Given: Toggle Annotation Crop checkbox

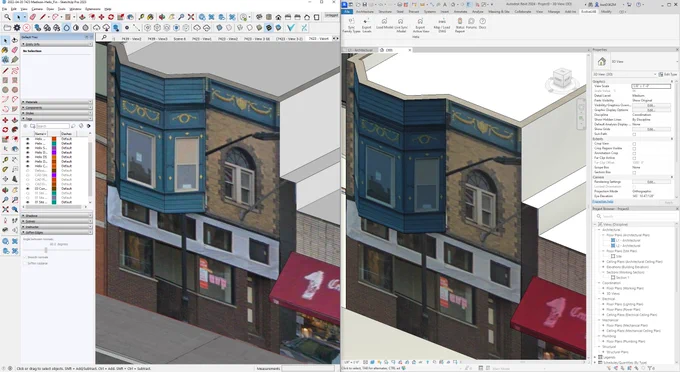Looking at the screenshot, I should 634,153.
